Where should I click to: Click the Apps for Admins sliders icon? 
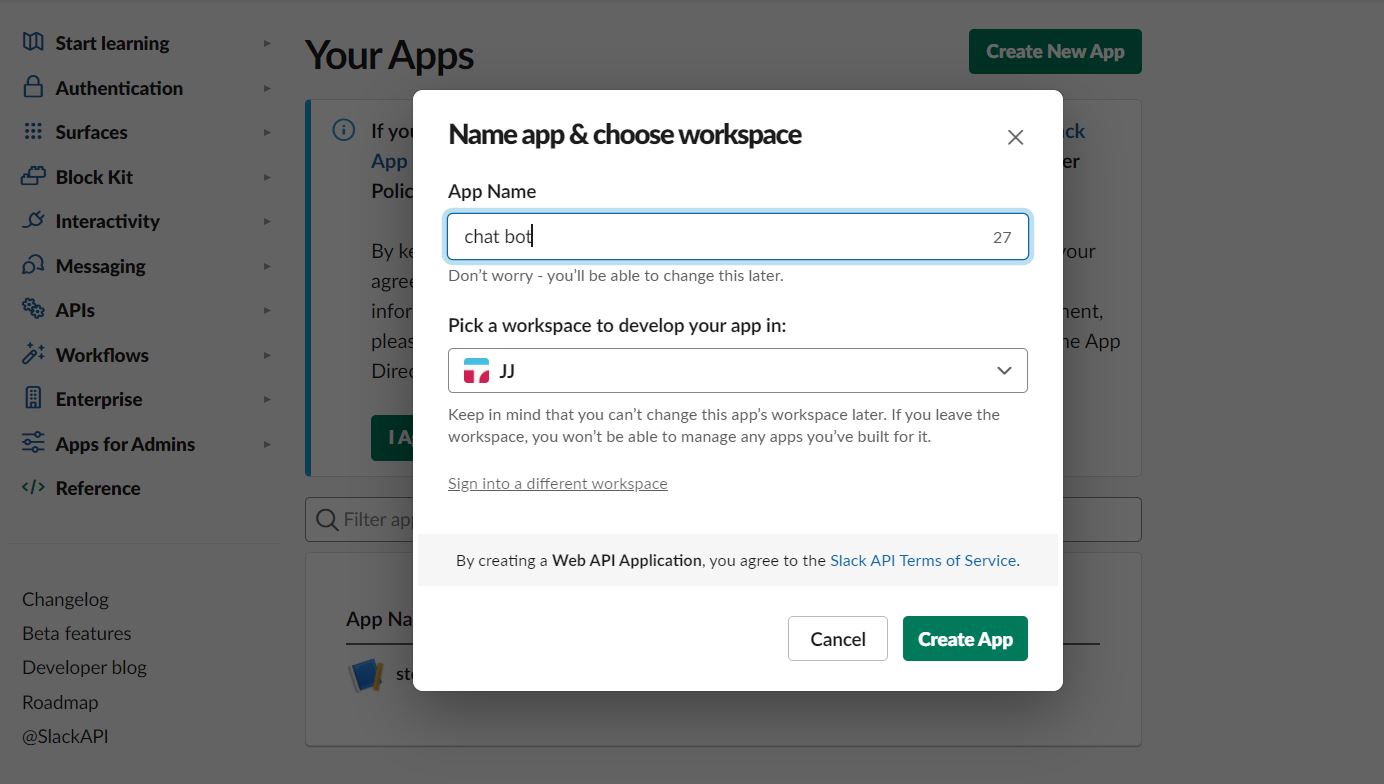[x=33, y=443]
